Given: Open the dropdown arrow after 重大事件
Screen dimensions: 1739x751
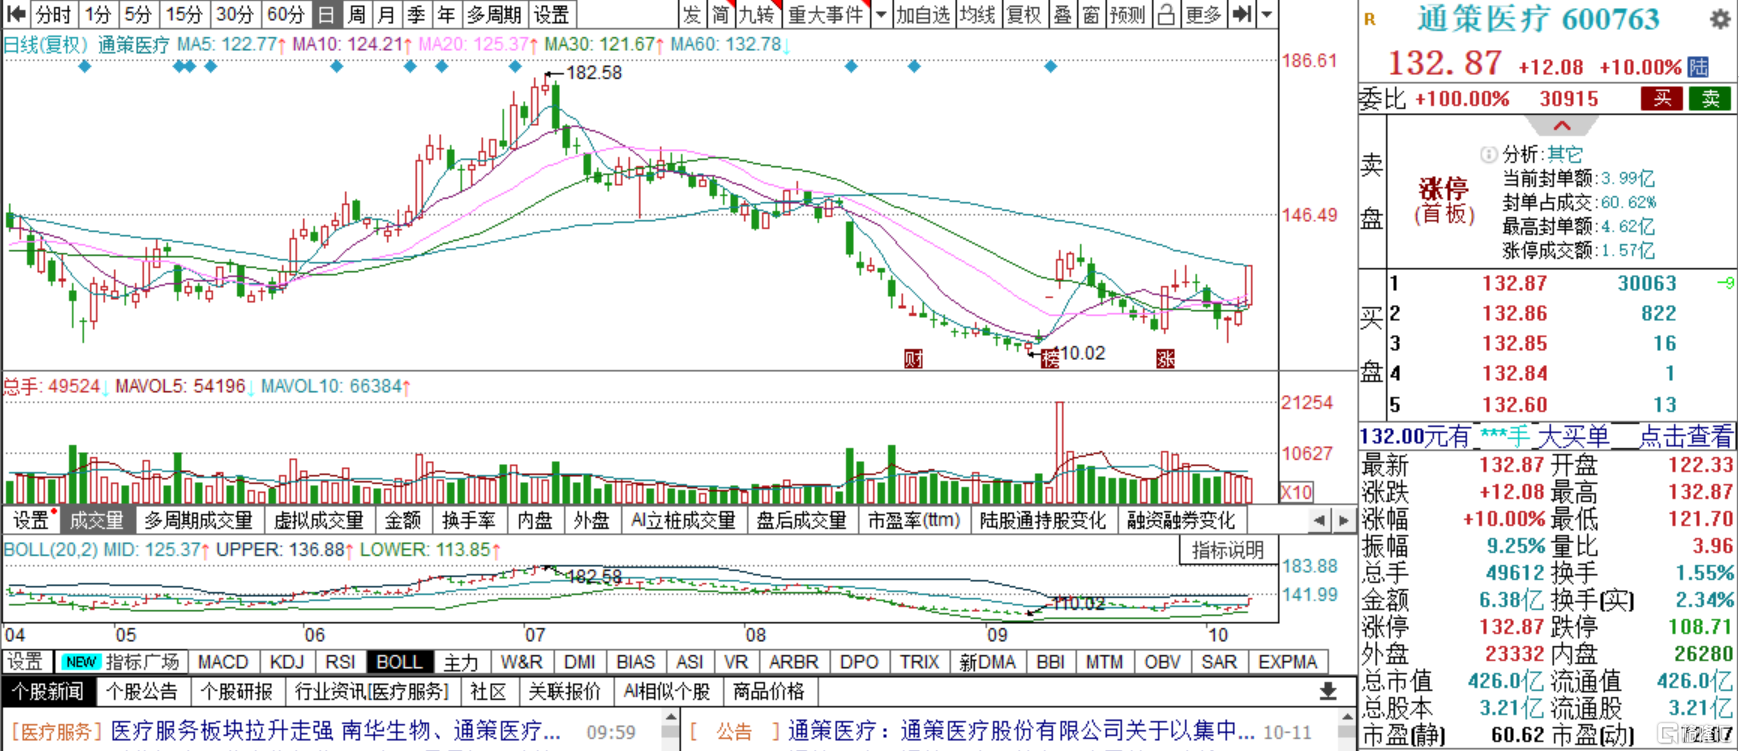Looking at the screenshot, I should pyautogui.click(x=880, y=14).
